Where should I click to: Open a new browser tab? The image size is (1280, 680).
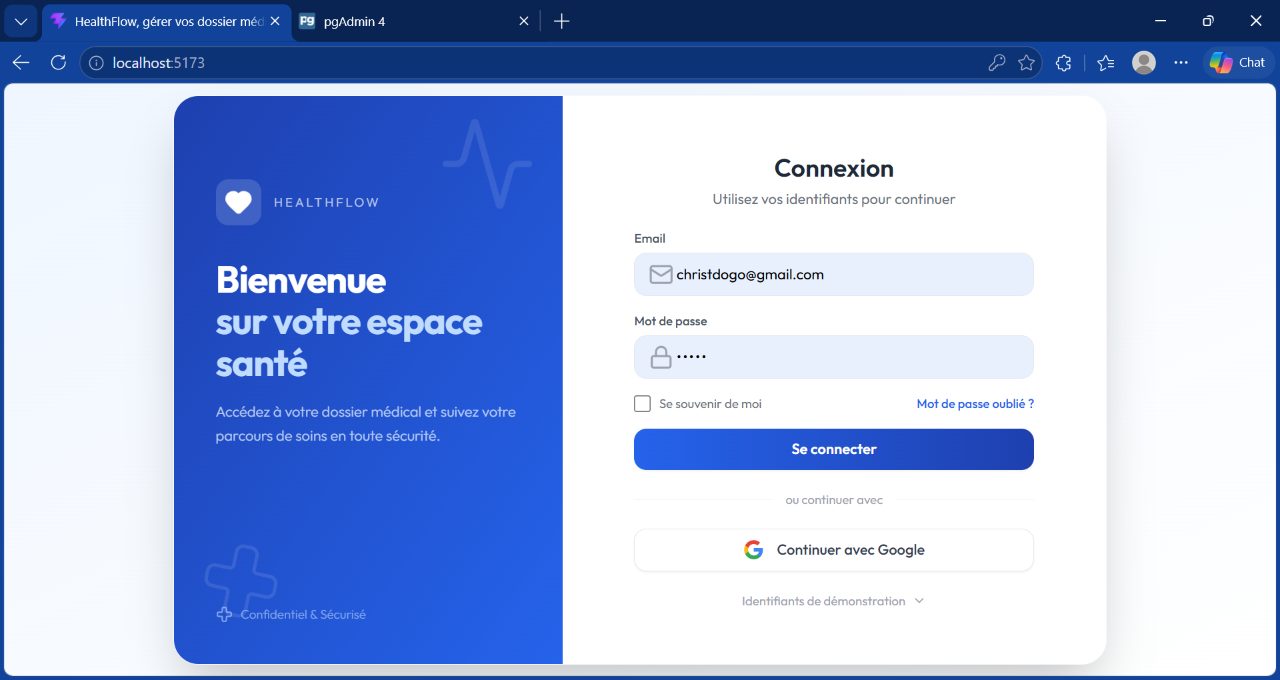point(561,21)
